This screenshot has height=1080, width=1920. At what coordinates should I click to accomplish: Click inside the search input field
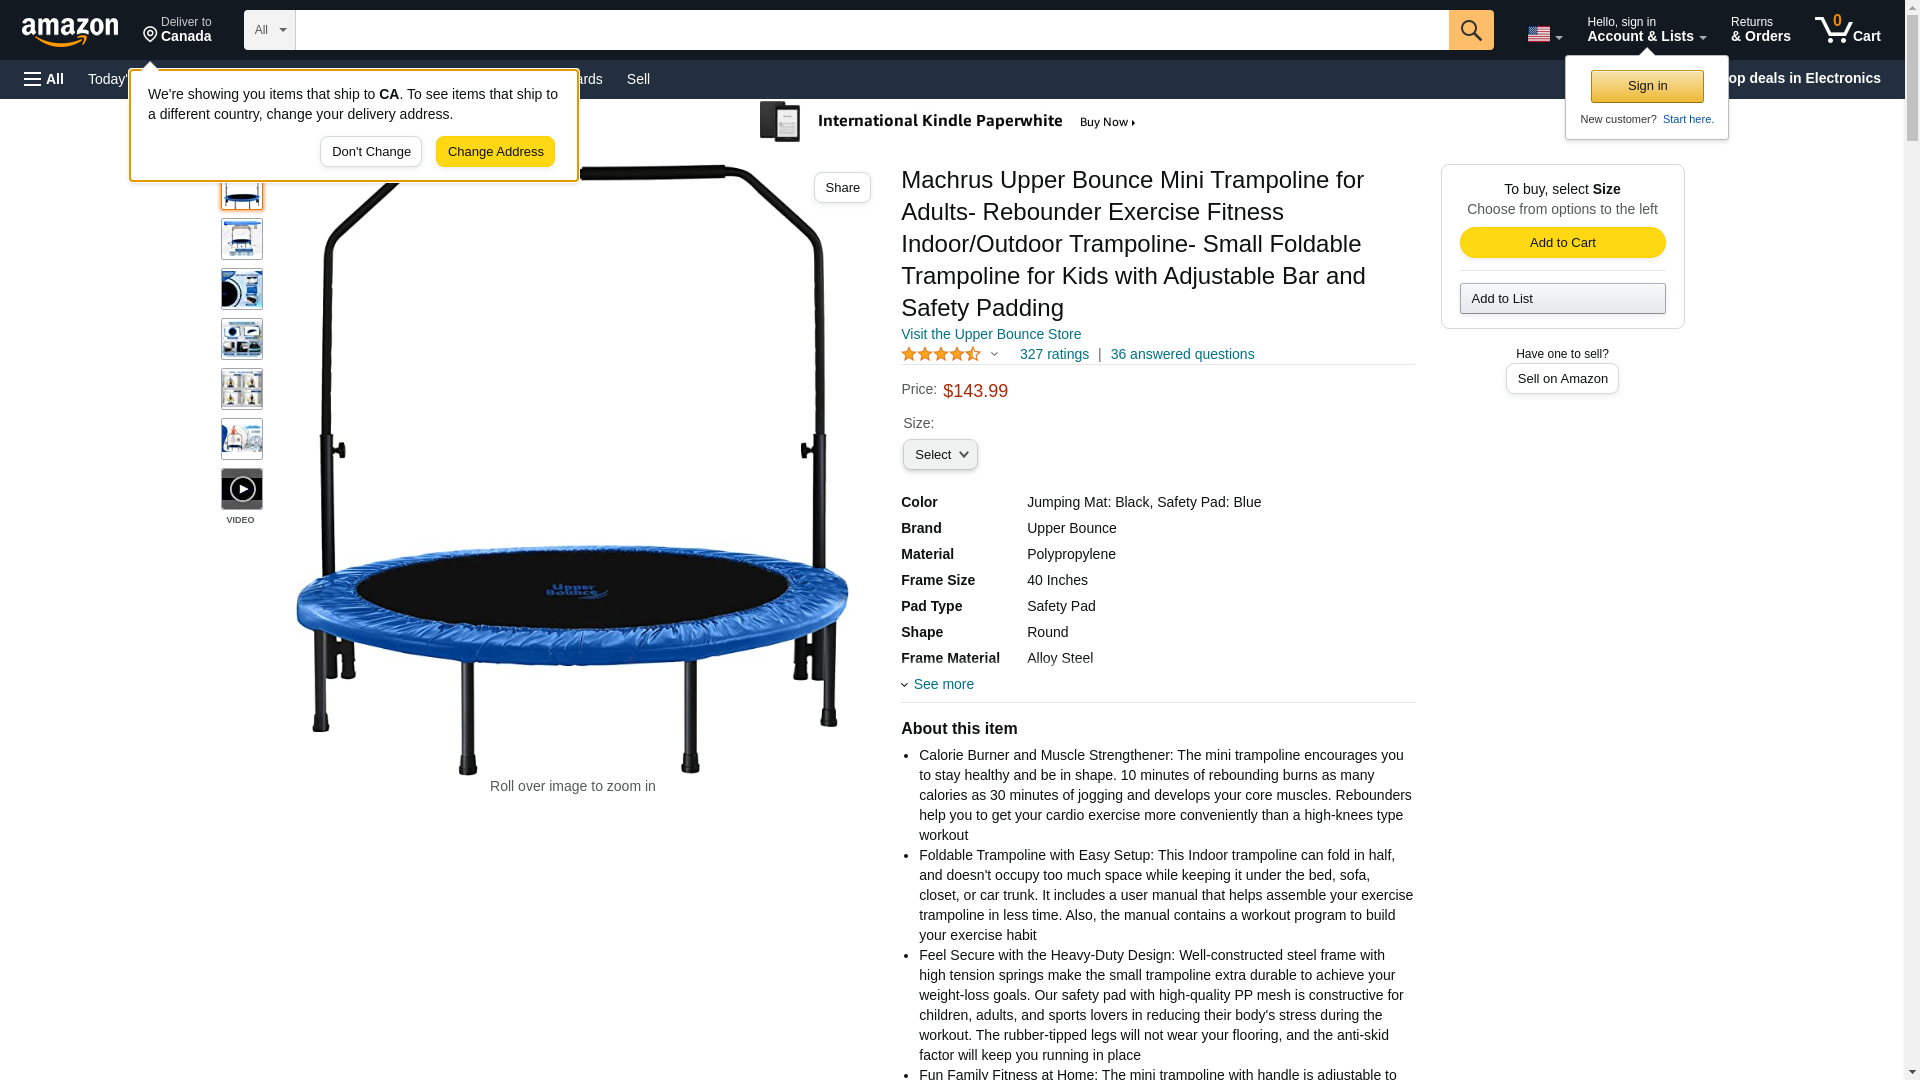(x=872, y=30)
